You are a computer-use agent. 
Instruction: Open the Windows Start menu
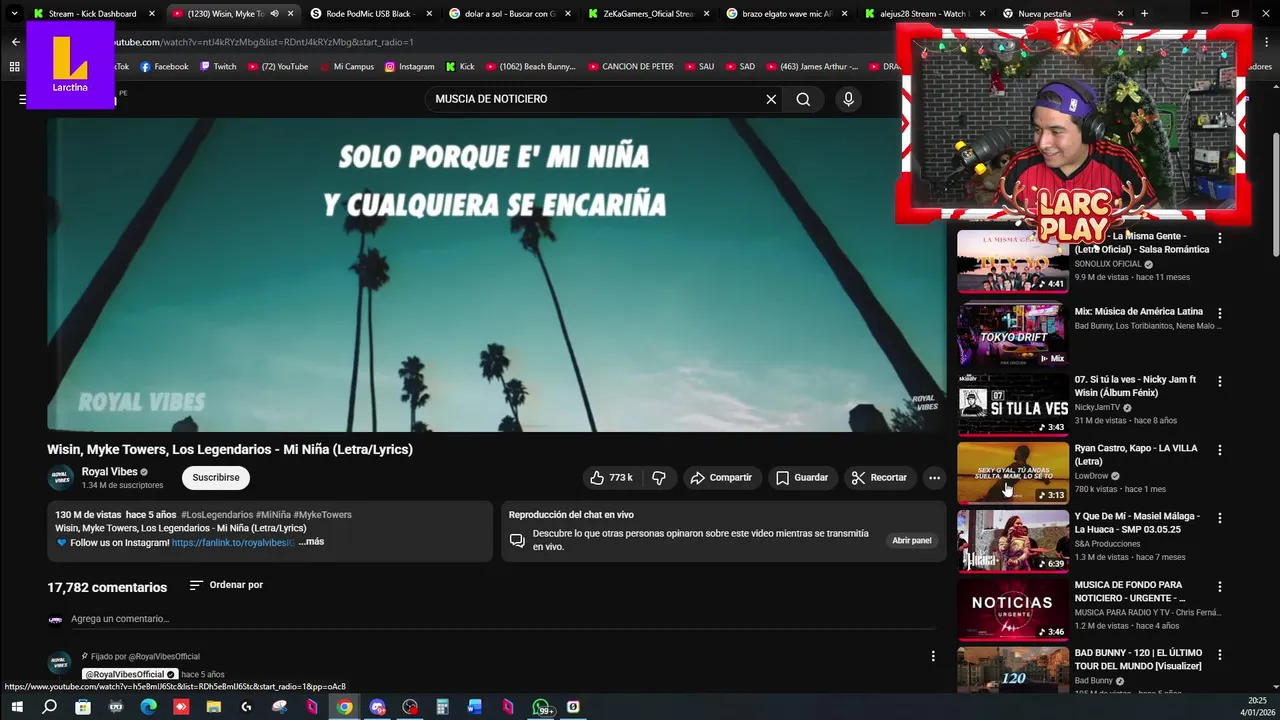[17, 707]
